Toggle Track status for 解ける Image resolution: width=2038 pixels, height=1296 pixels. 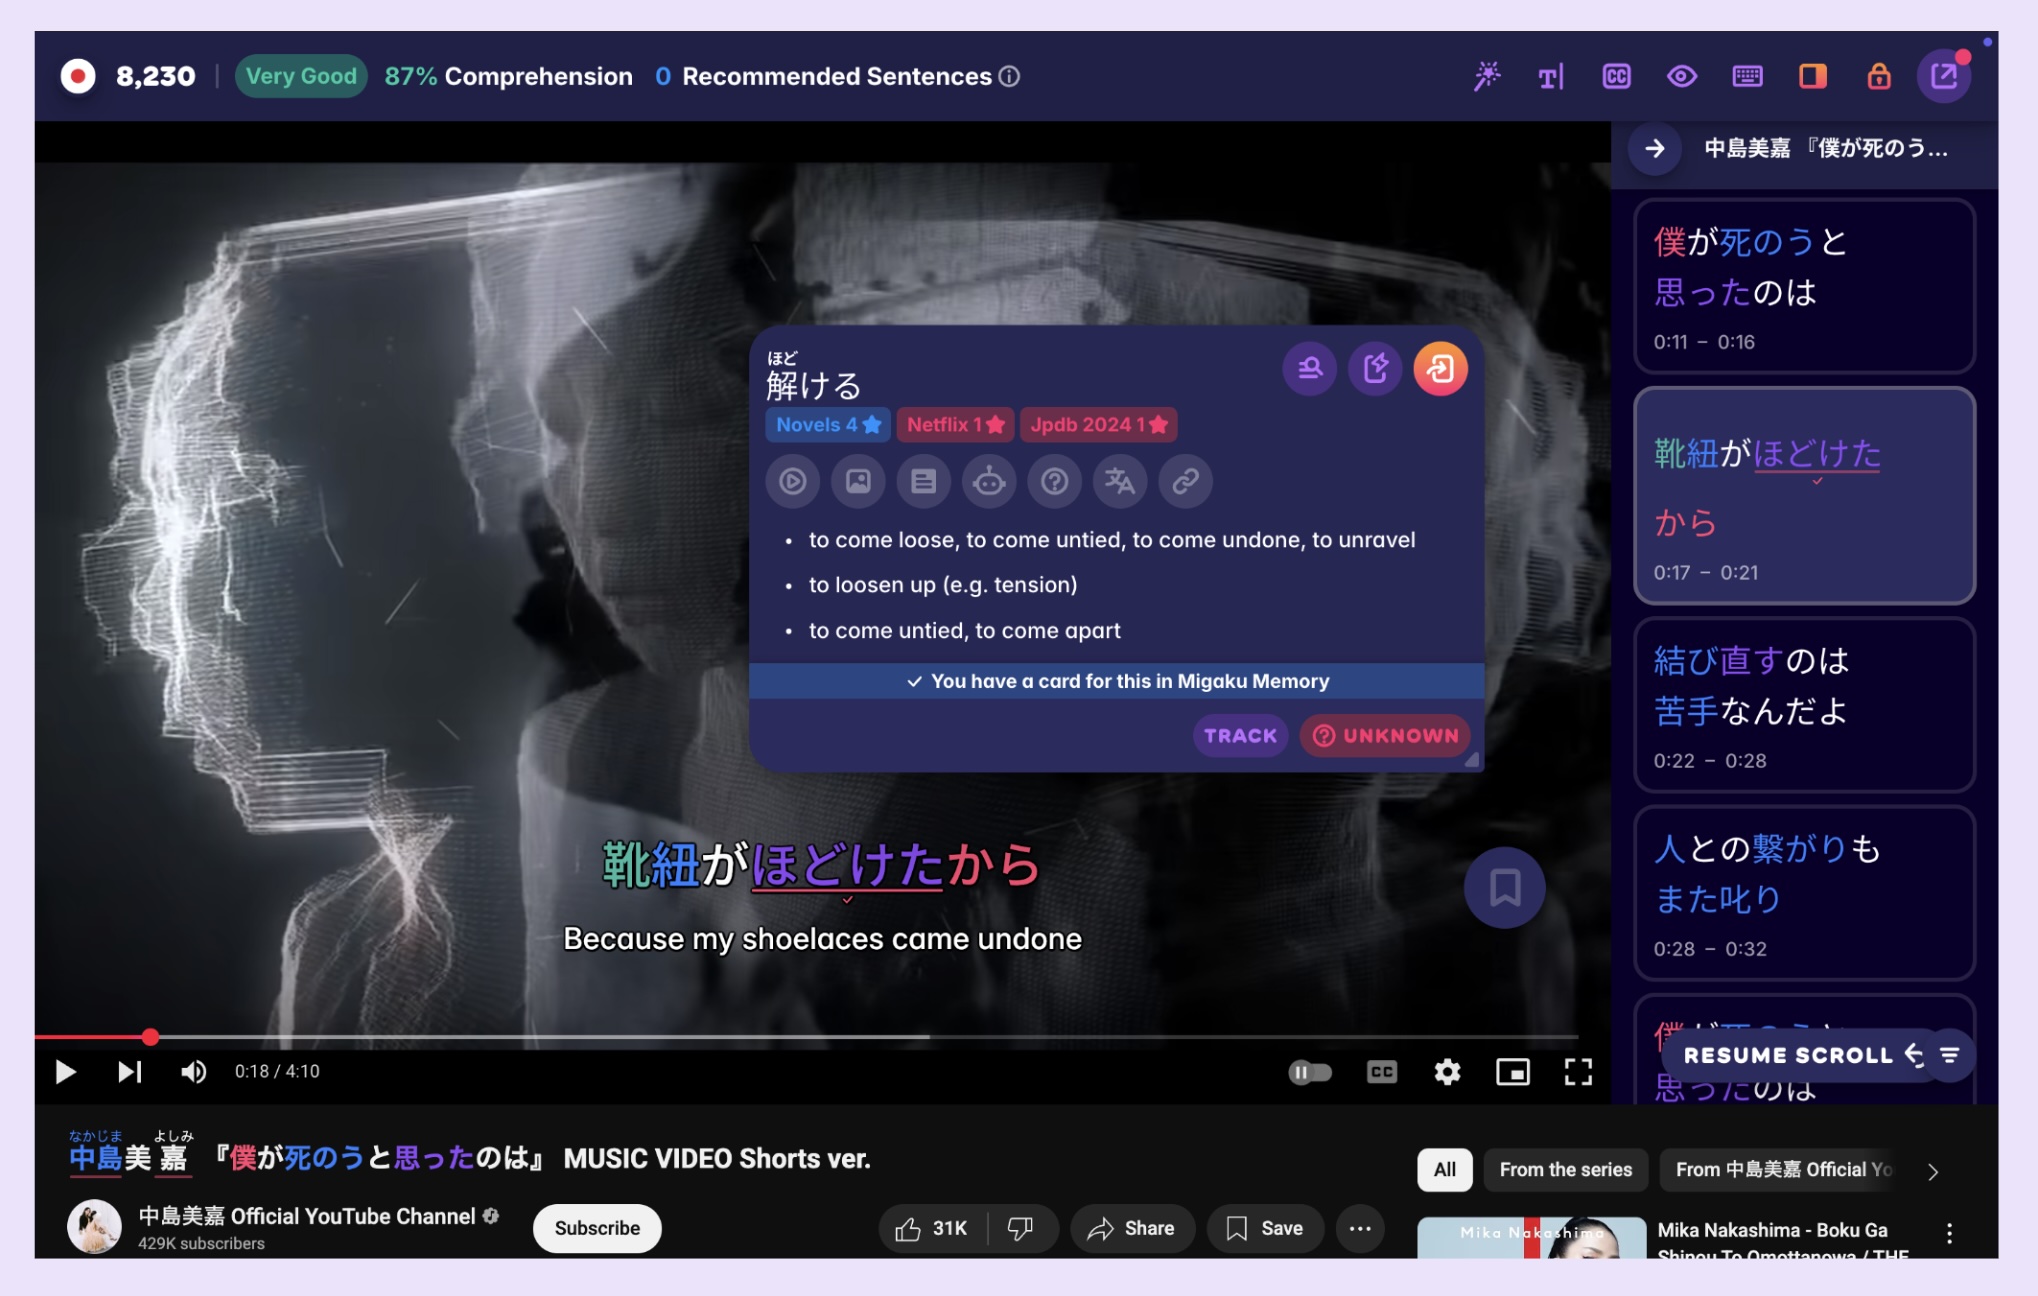click(1239, 735)
